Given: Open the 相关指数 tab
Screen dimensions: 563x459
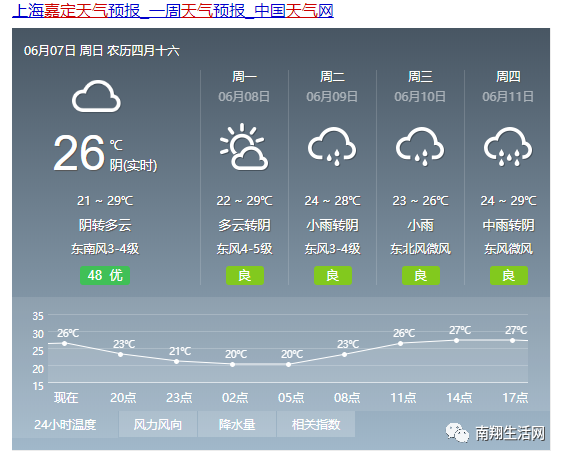Looking at the screenshot, I should point(316,425).
